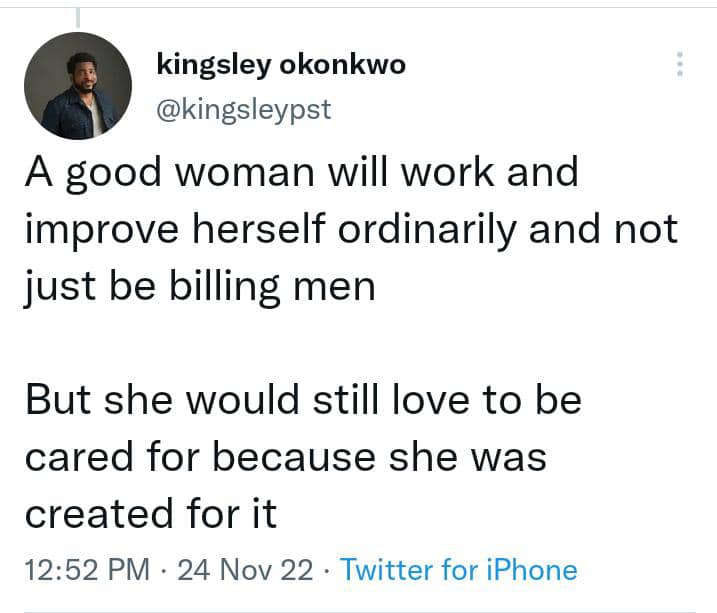Image resolution: width=717 pixels, height=613 pixels.
Task: Open the three-dot more options menu
Action: coord(680,64)
